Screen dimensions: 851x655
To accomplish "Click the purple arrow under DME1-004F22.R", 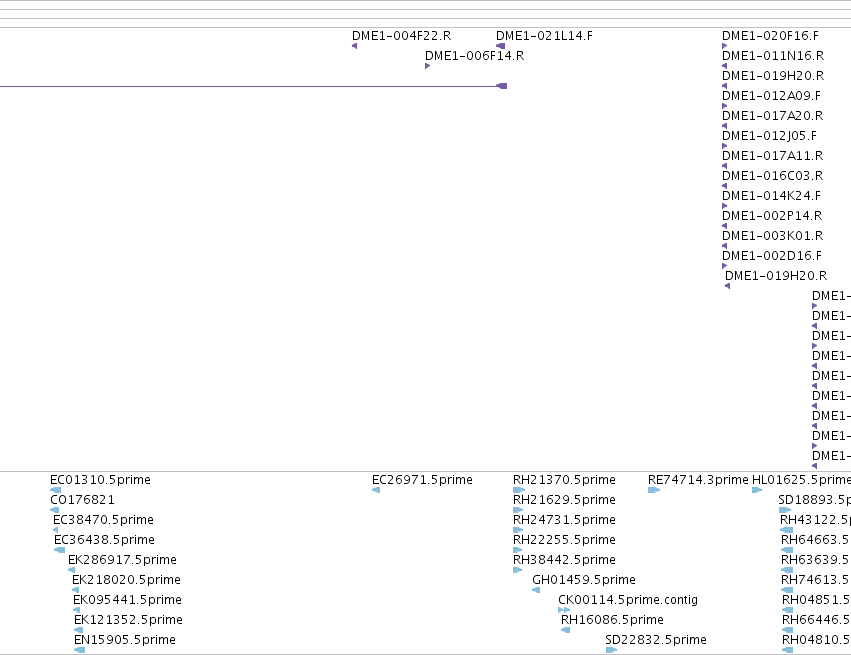I will (x=354, y=46).
